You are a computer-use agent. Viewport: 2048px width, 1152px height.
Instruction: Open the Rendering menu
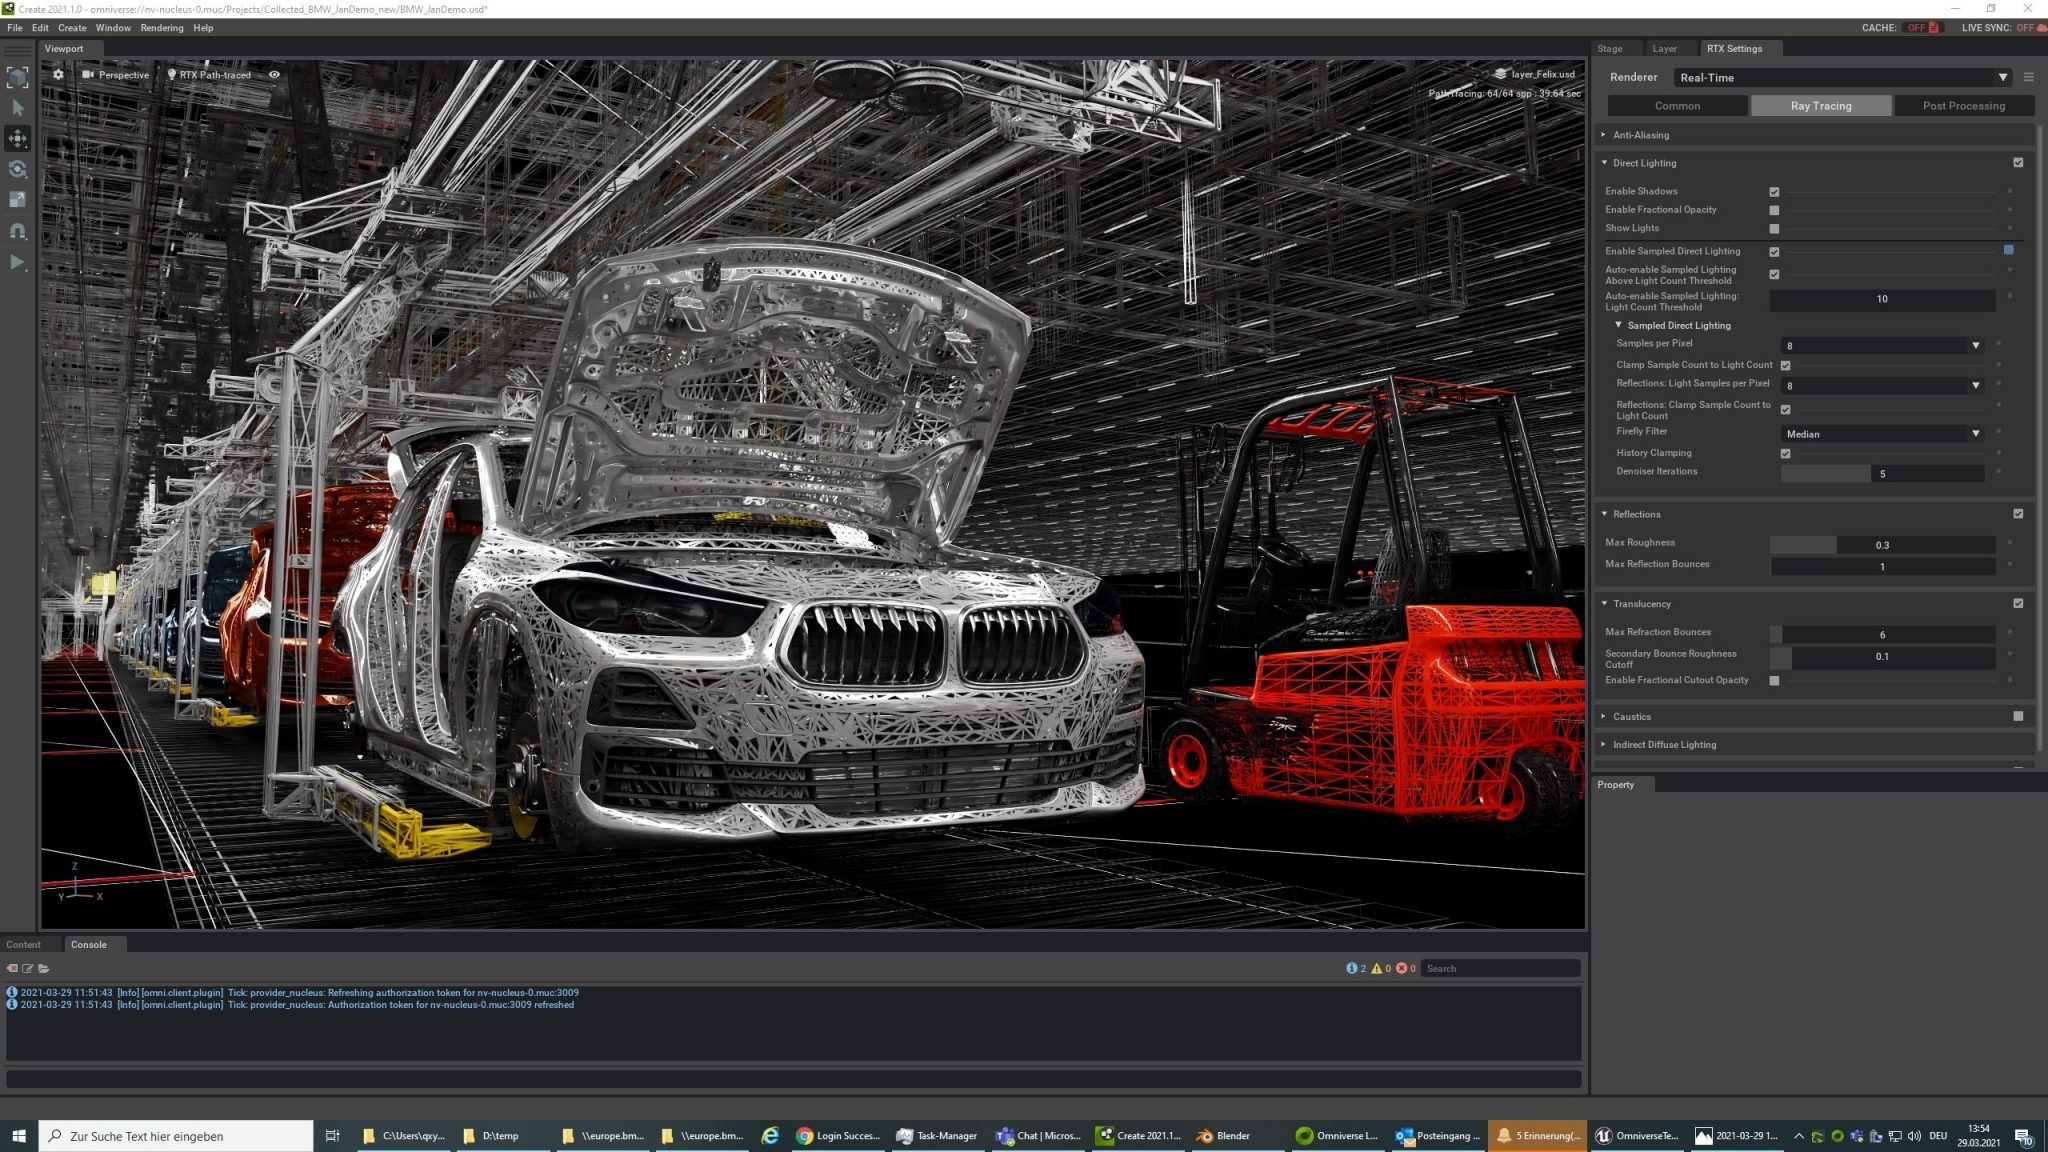pyautogui.click(x=160, y=27)
